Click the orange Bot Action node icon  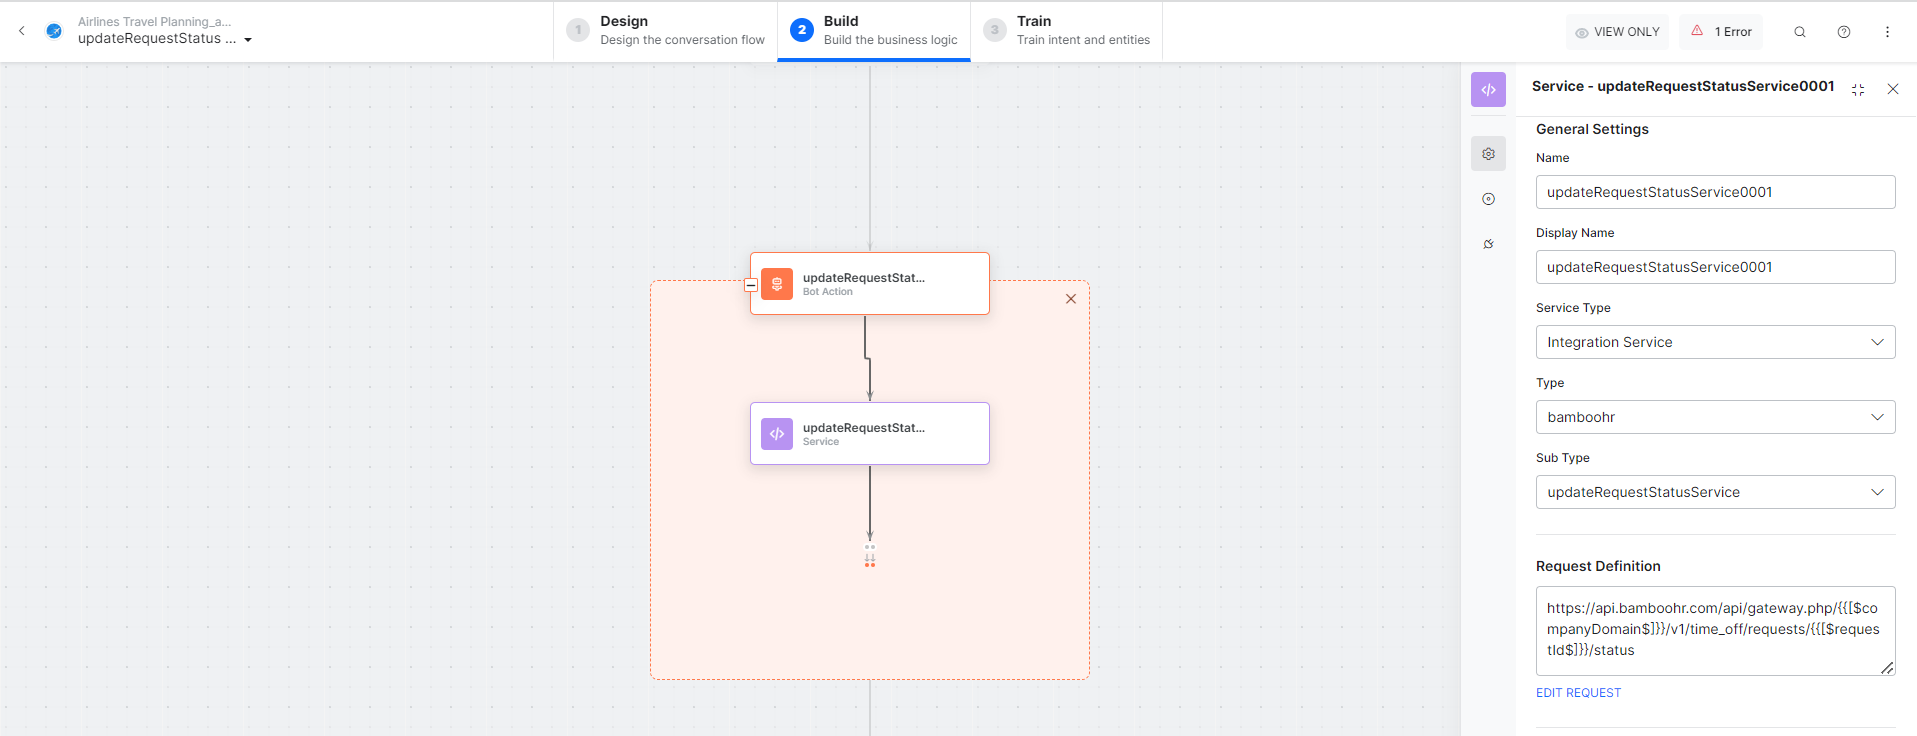click(777, 284)
